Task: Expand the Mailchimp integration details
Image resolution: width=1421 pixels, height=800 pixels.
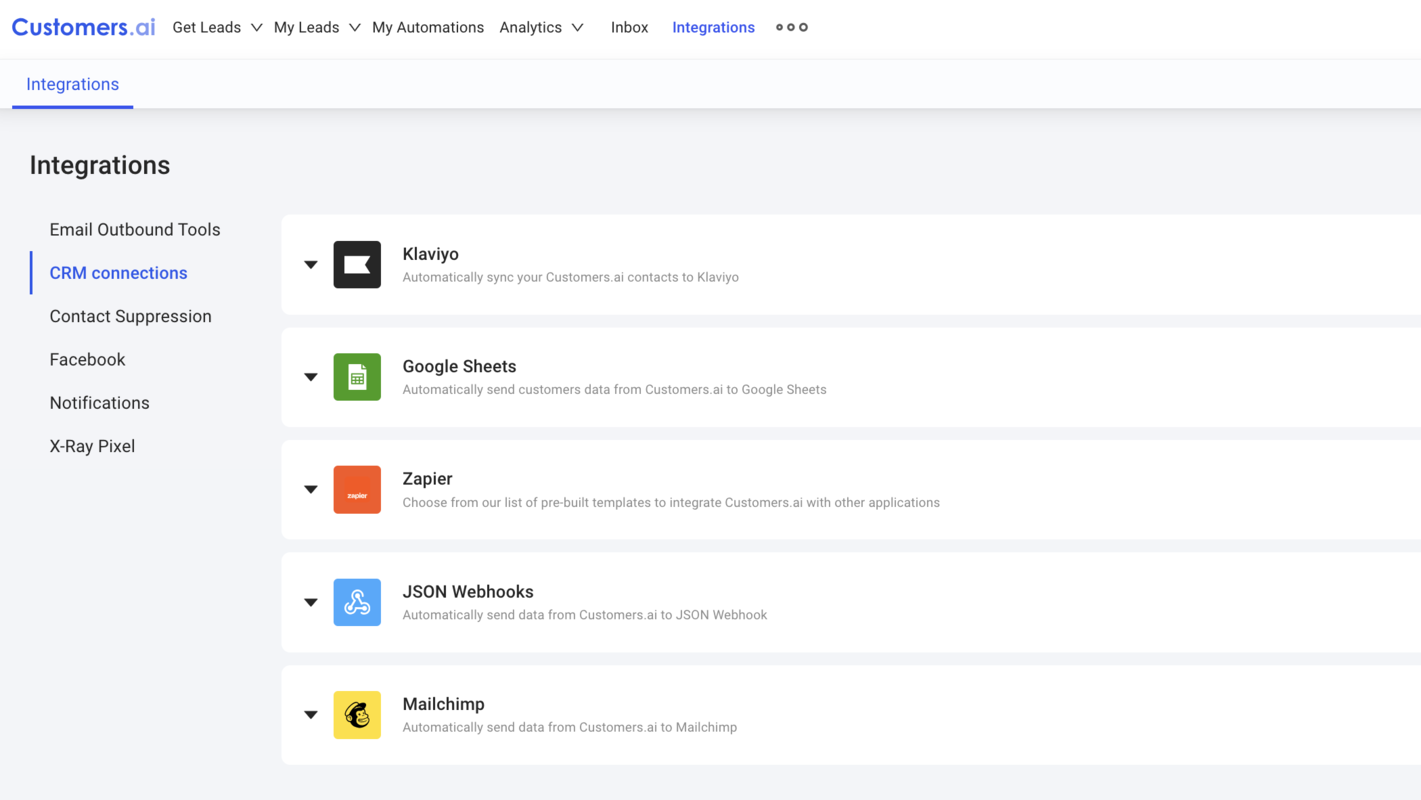Action: [310, 714]
